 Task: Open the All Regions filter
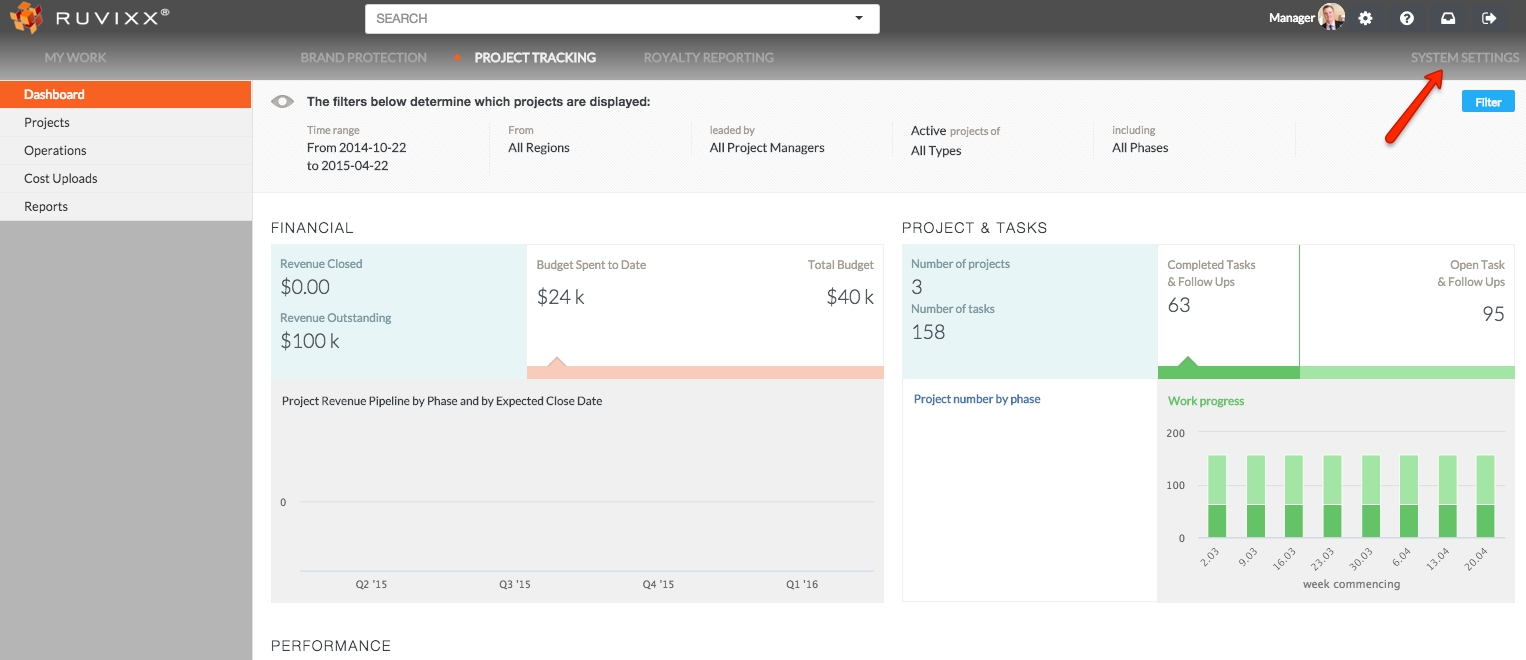[x=539, y=148]
